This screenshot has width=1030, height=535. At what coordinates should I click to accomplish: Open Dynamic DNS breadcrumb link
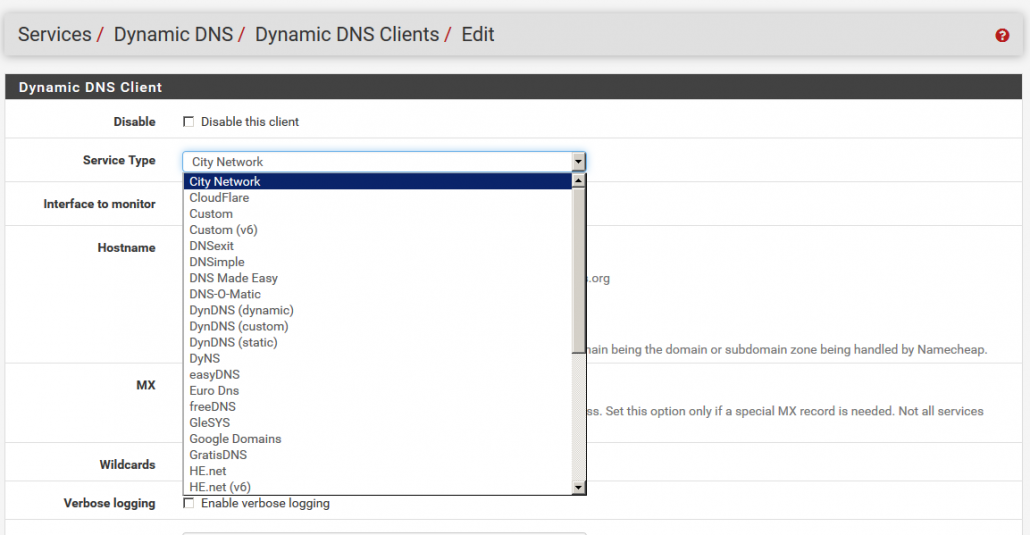(x=173, y=34)
